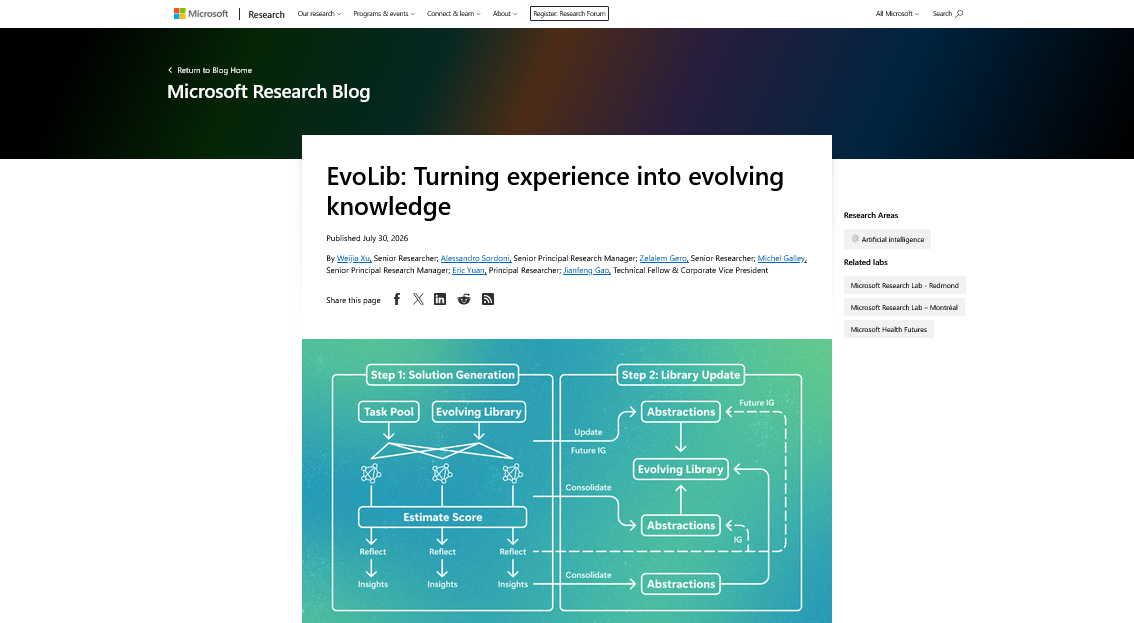Expand the Programs & events menu
Viewport: 1134px width, 623px height.
point(384,14)
